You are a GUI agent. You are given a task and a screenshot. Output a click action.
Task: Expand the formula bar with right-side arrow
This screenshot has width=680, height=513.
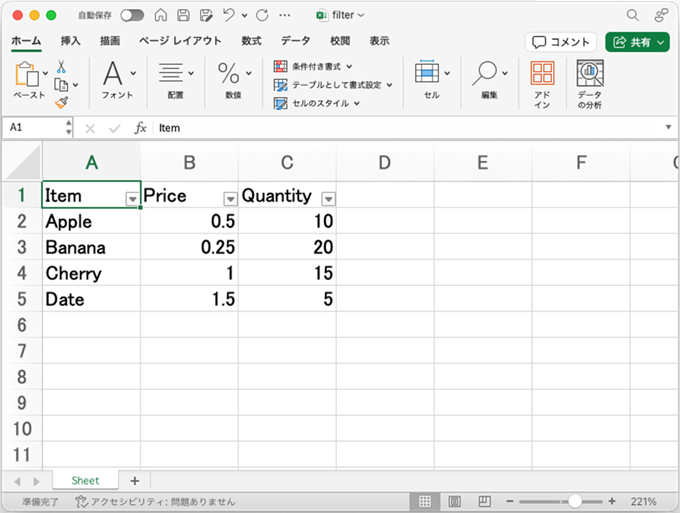tap(668, 127)
